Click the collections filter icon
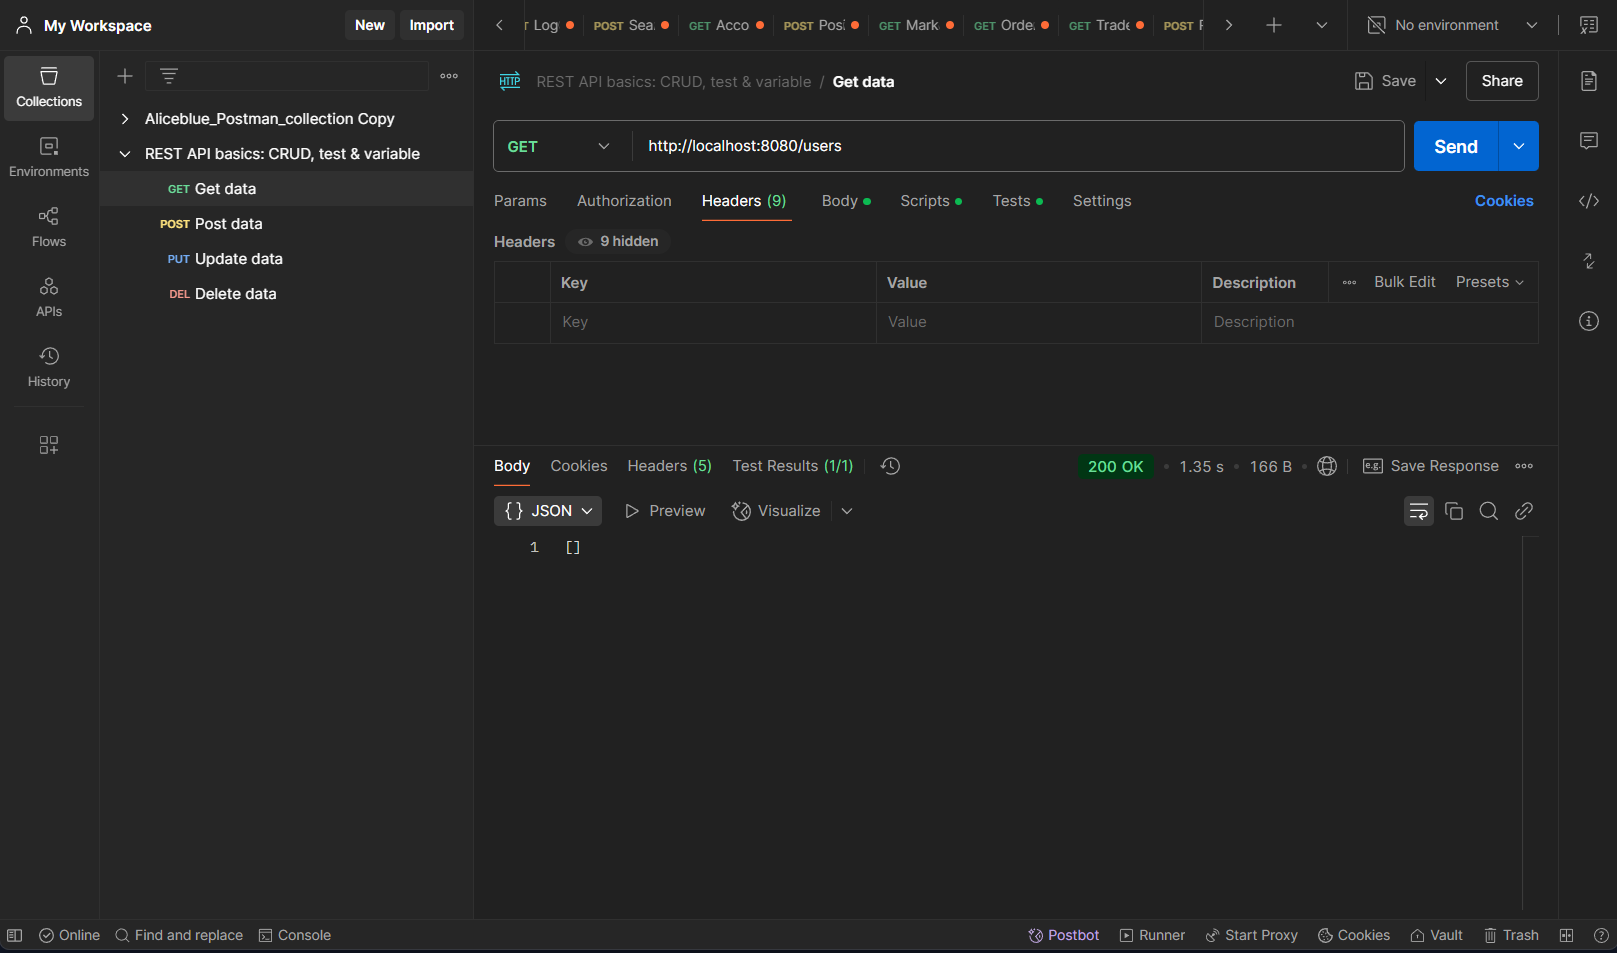The height and width of the screenshot is (953, 1617). point(169,76)
